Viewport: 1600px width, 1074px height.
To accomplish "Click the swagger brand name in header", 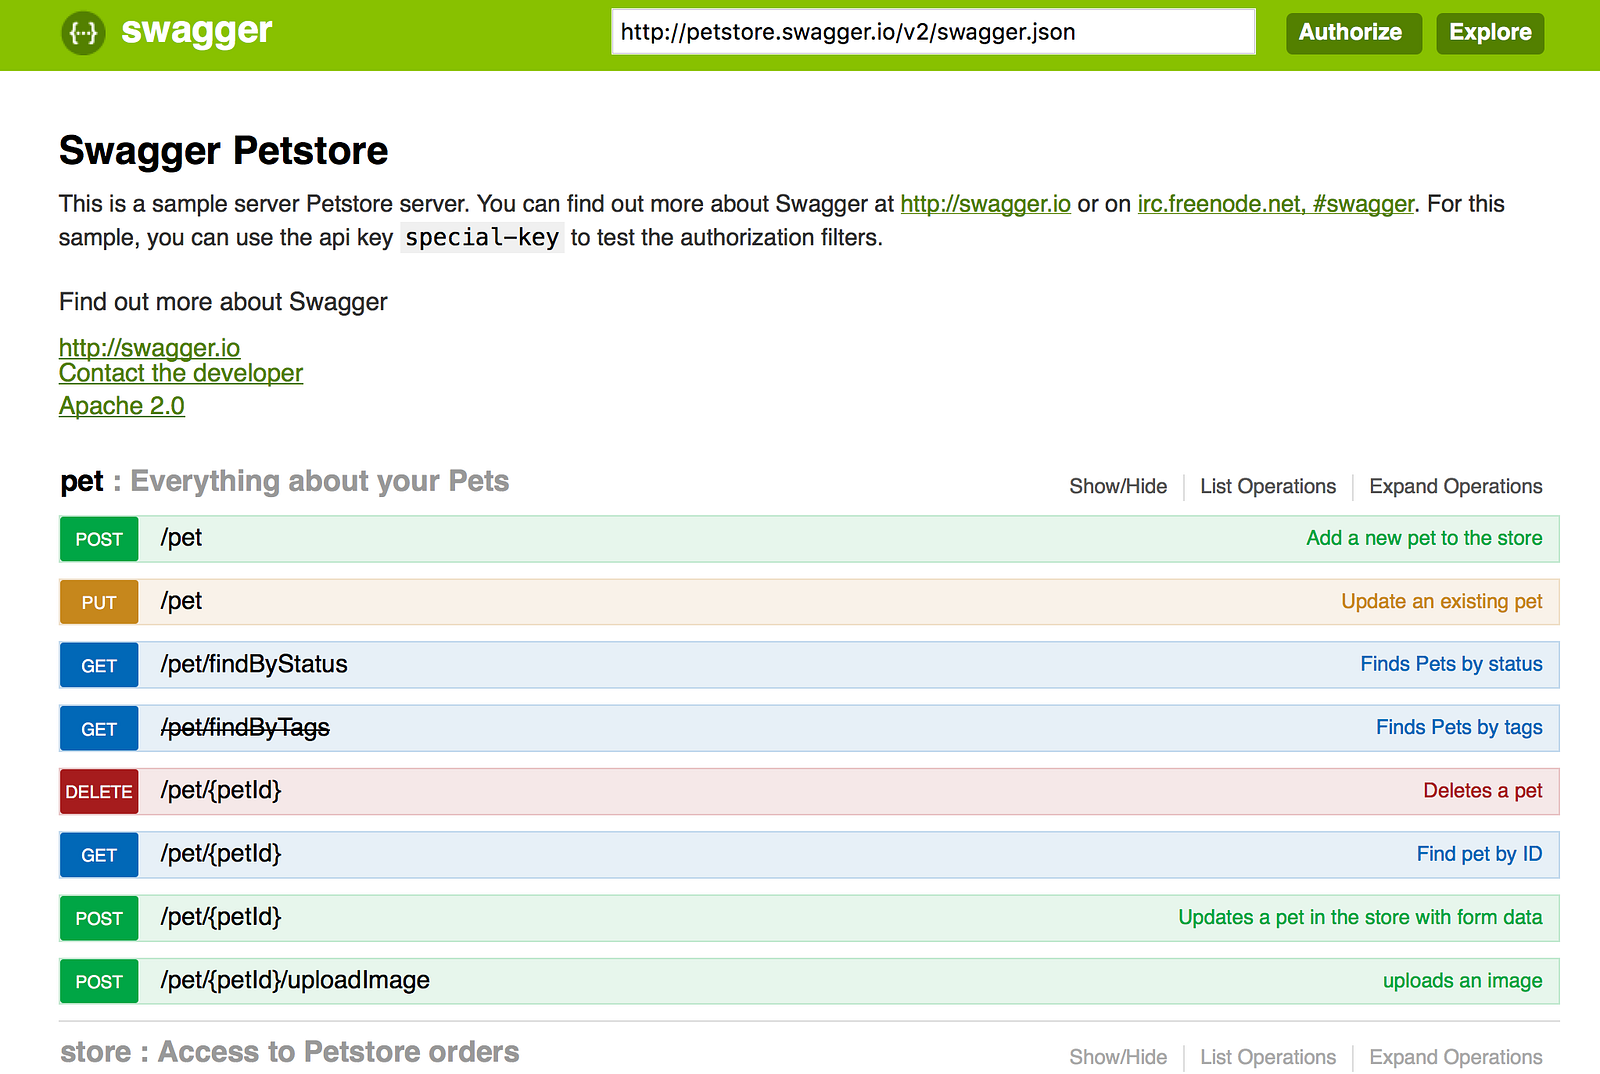I will (x=196, y=31).
